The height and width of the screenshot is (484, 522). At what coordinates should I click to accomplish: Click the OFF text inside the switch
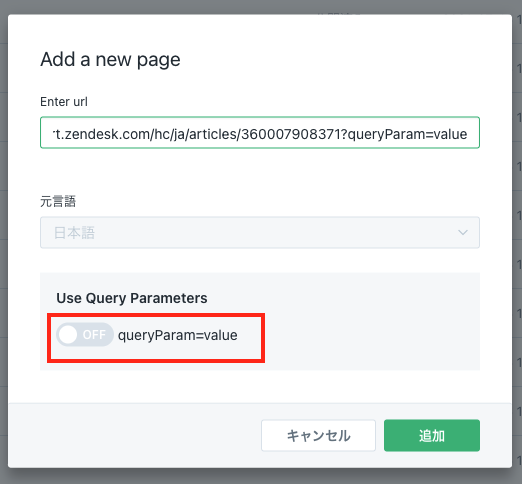[94, 334]
